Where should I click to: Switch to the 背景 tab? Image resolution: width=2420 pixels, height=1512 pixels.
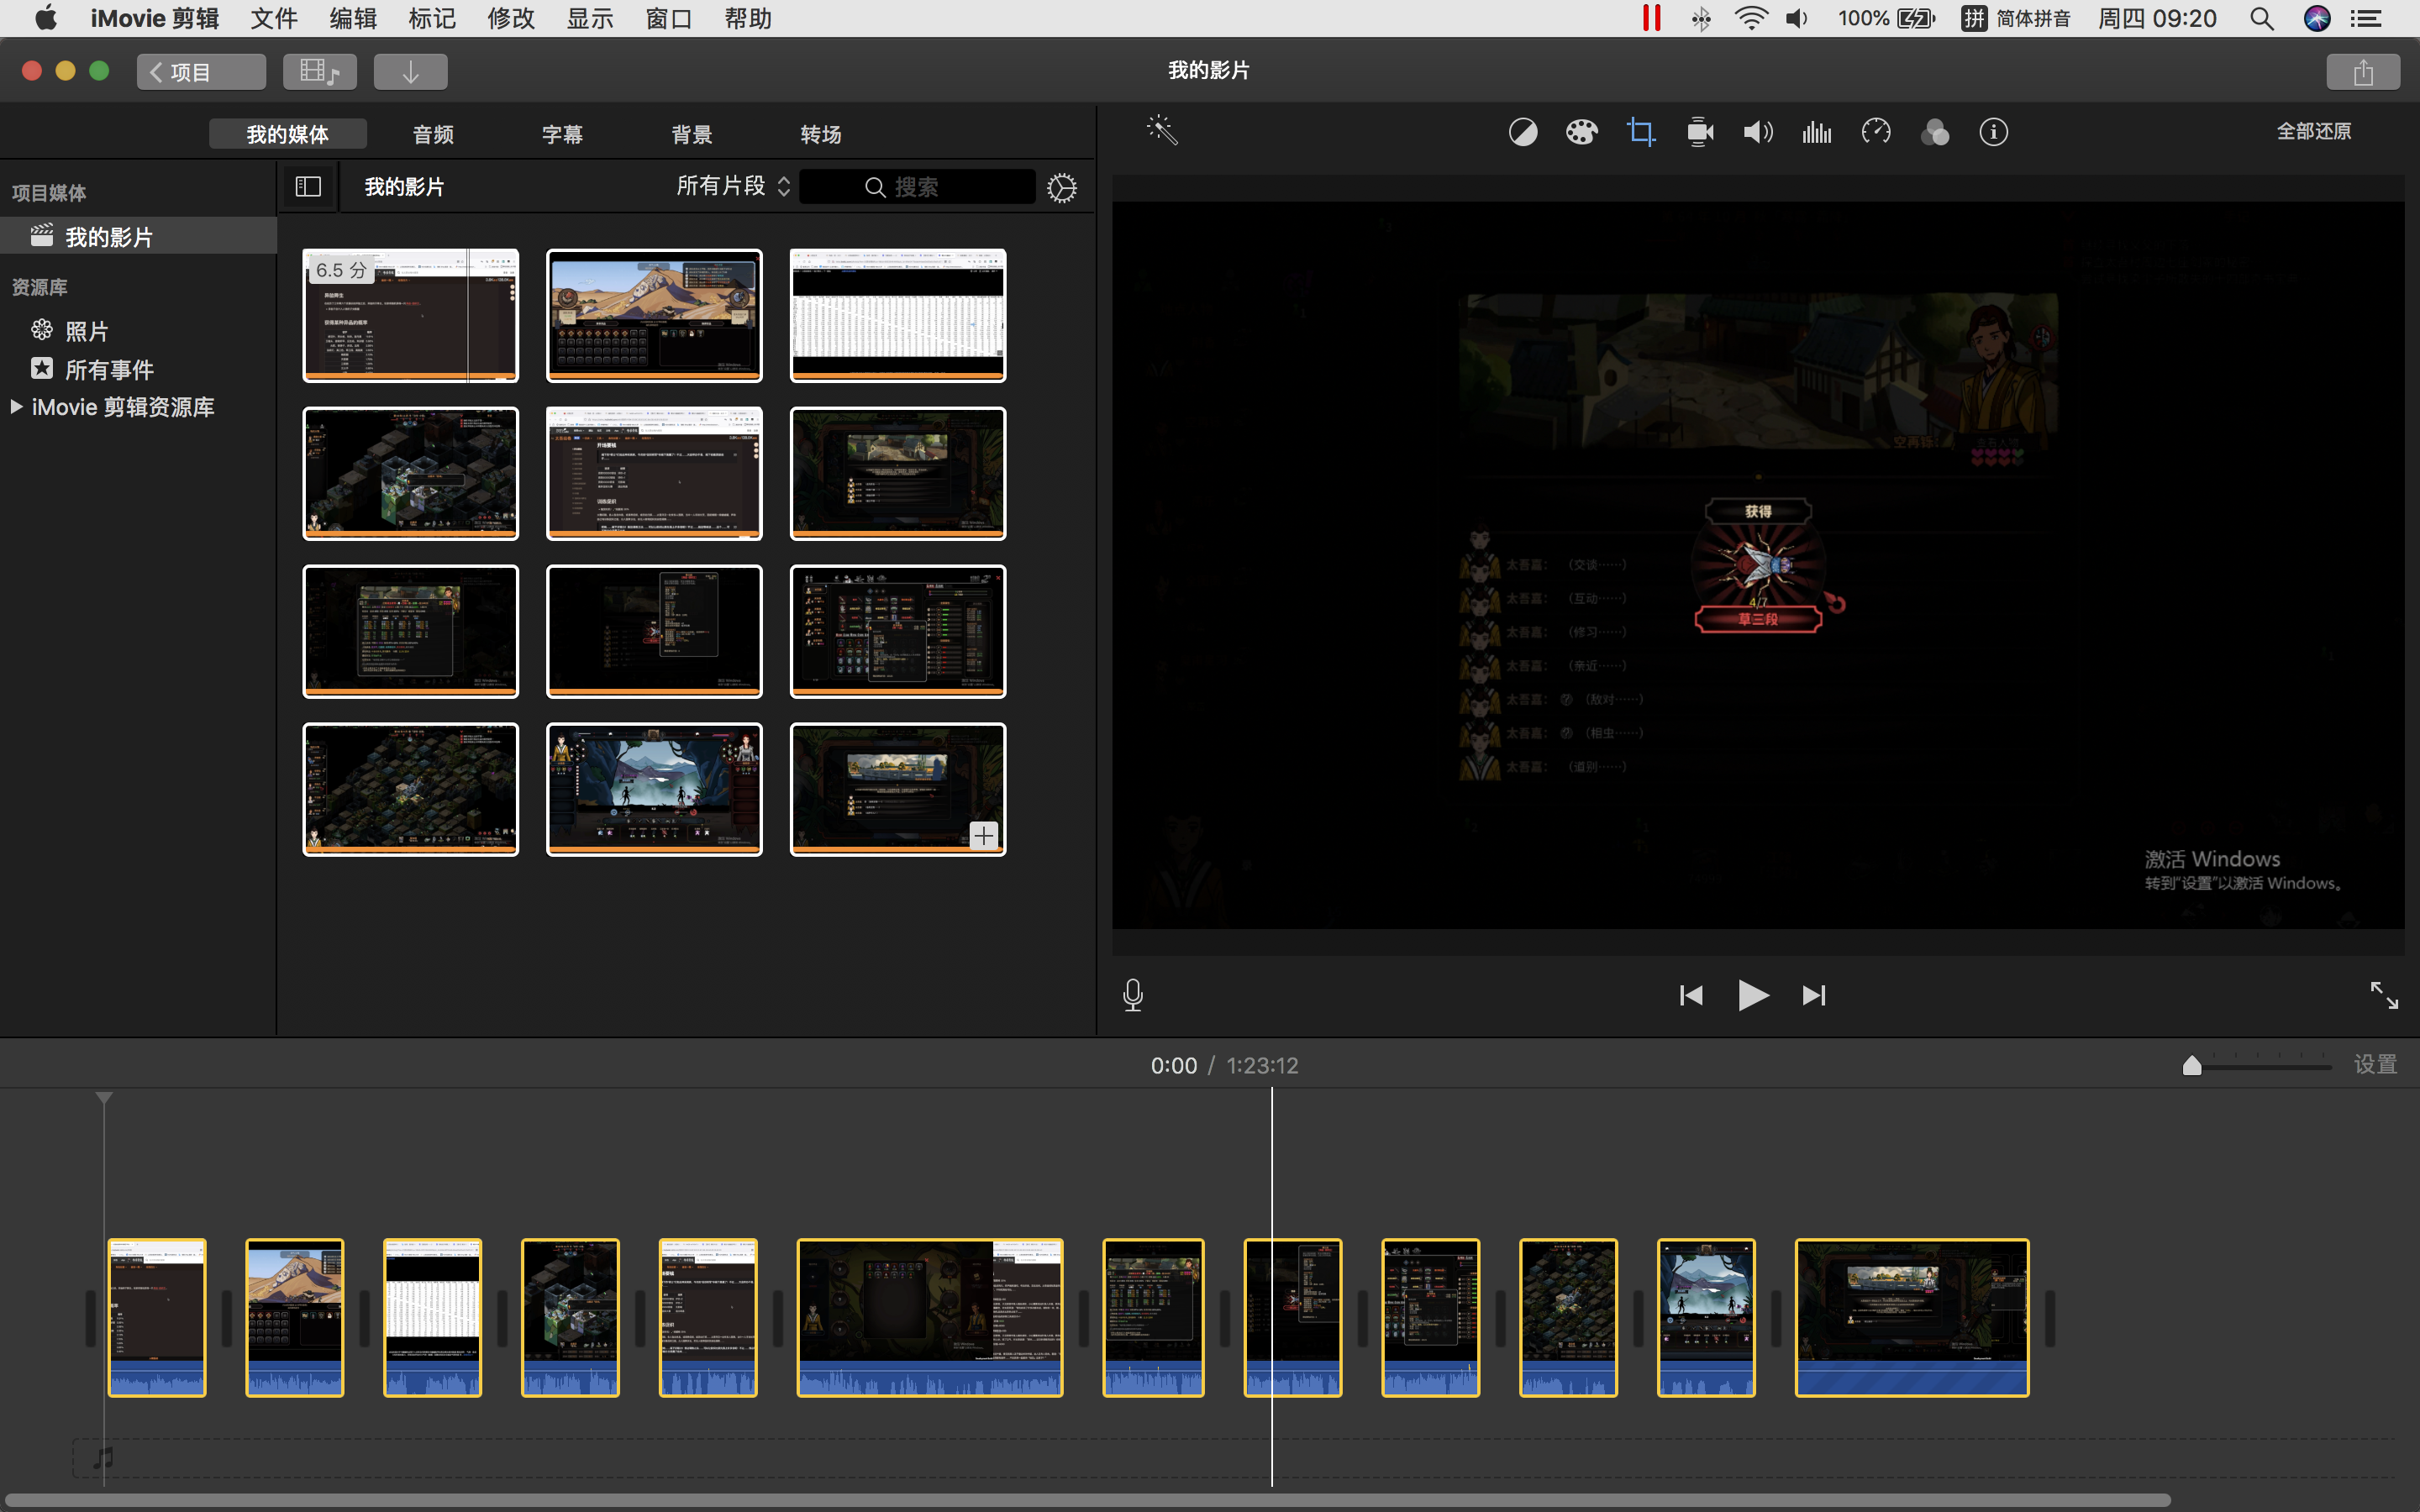click(x=692, y=134)
